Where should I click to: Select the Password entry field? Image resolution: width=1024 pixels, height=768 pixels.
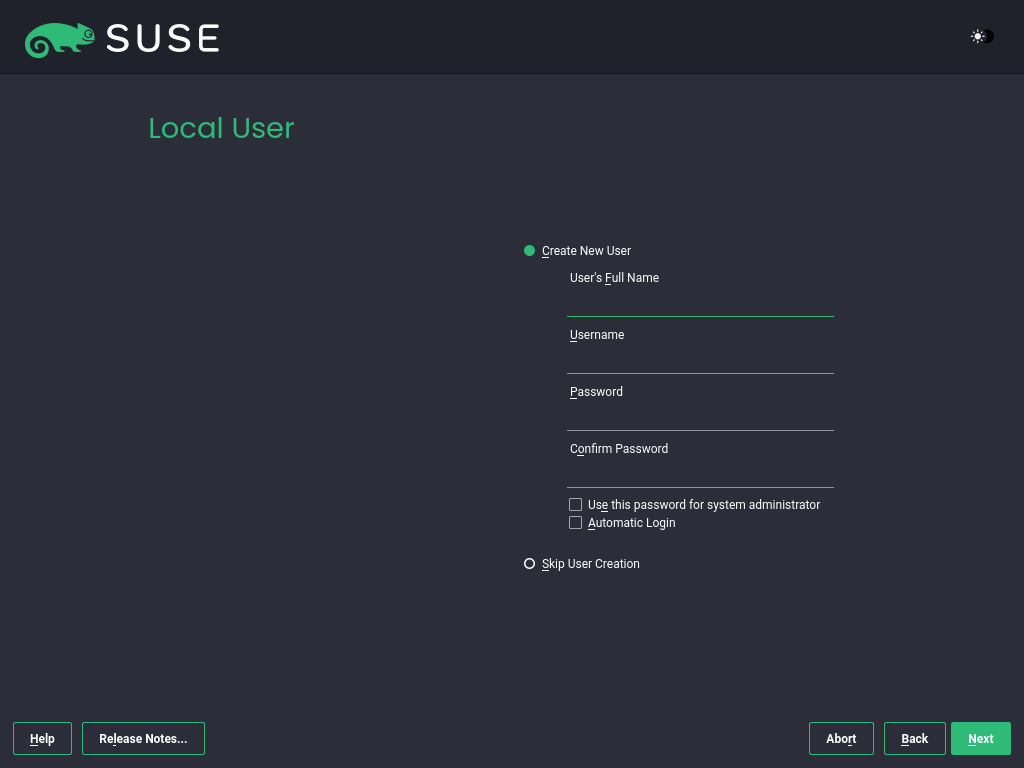coord(700,417)
